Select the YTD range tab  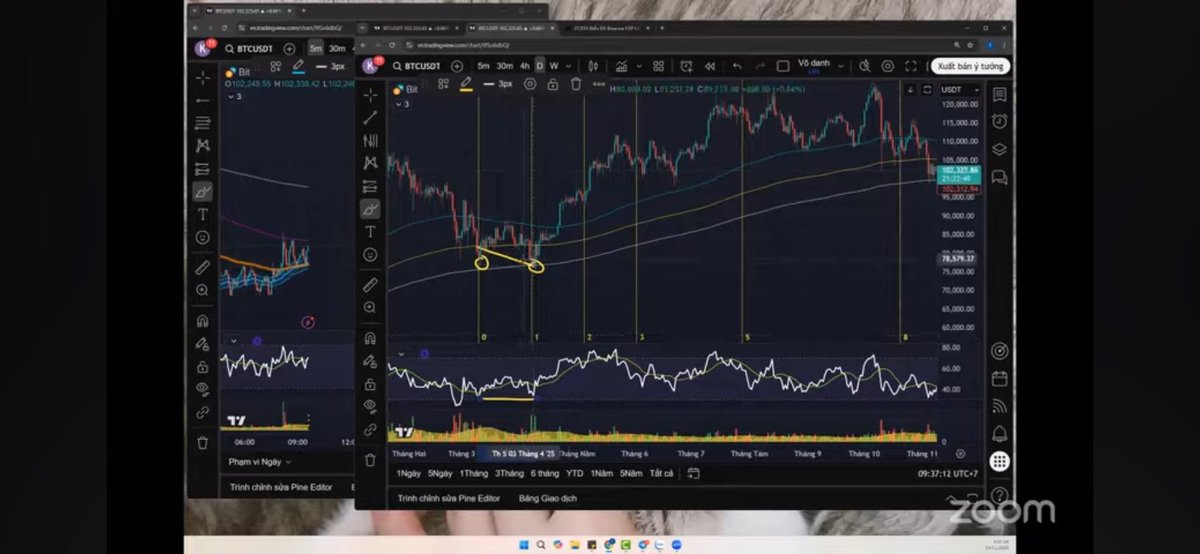(x=574, y=473)
